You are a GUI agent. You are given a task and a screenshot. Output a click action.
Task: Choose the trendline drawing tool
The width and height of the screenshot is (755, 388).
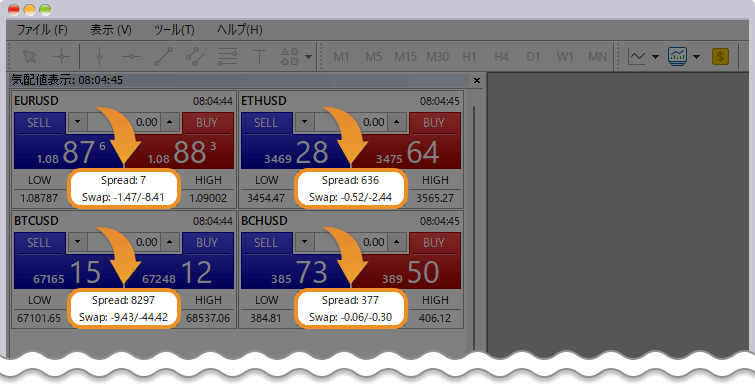163,57
